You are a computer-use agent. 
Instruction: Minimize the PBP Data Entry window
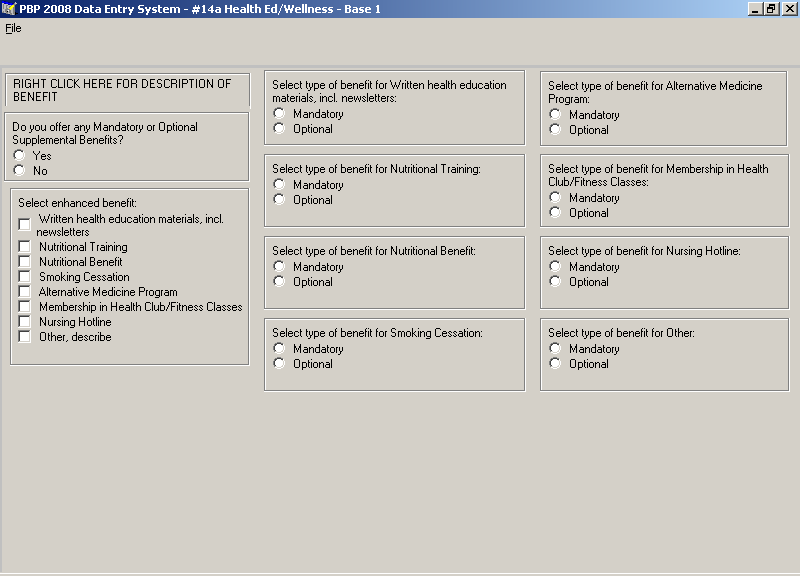tap(755, 9)
